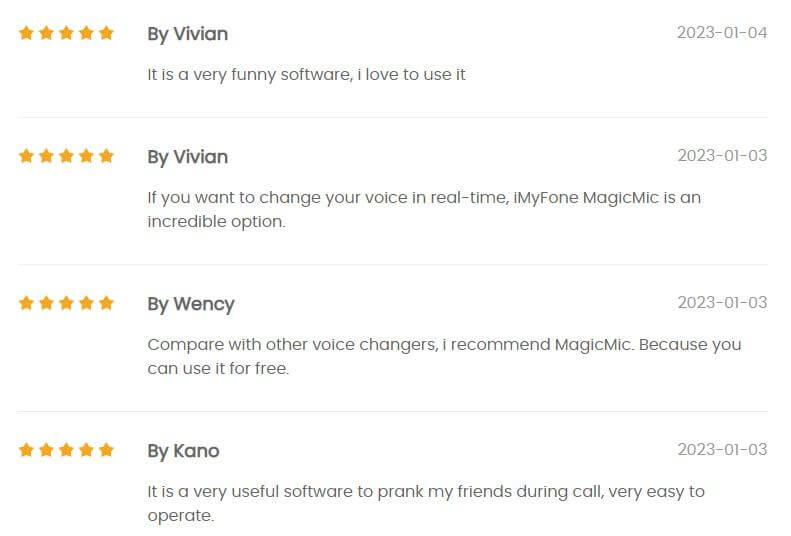Click the first star in Wency's rating

26,303
